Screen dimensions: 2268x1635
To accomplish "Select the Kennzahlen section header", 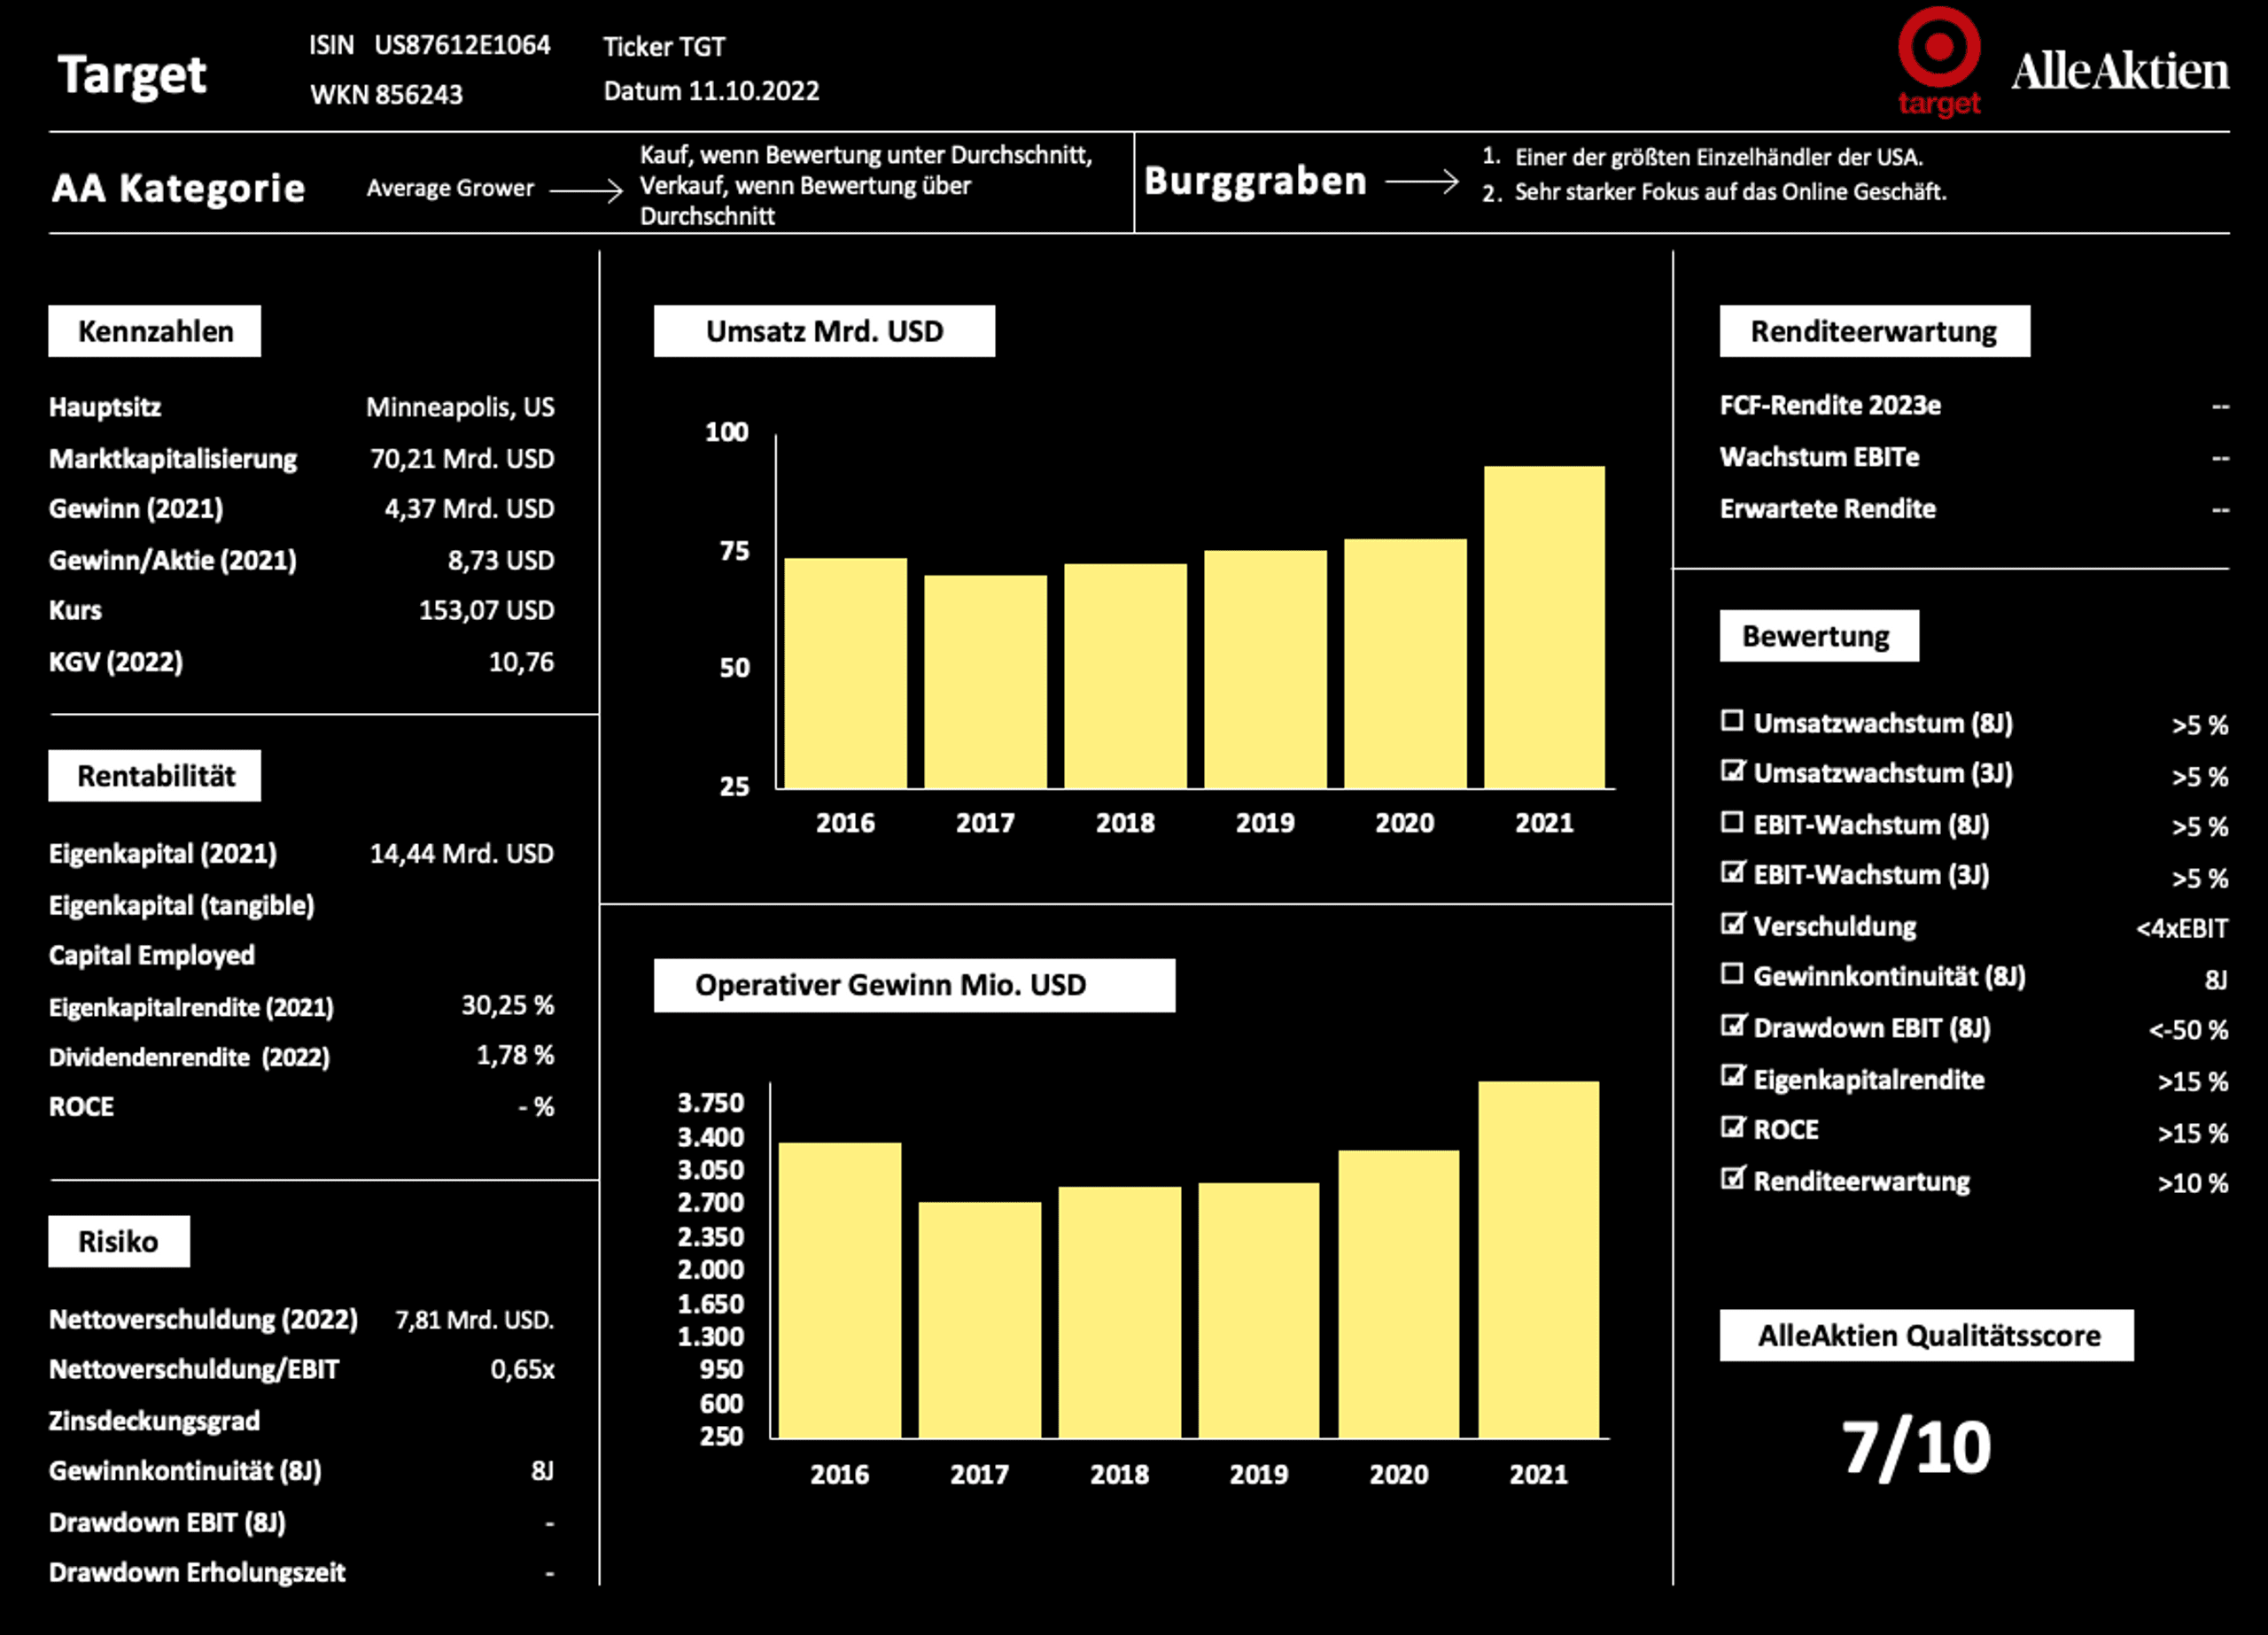I will click(x=155, y=331).
